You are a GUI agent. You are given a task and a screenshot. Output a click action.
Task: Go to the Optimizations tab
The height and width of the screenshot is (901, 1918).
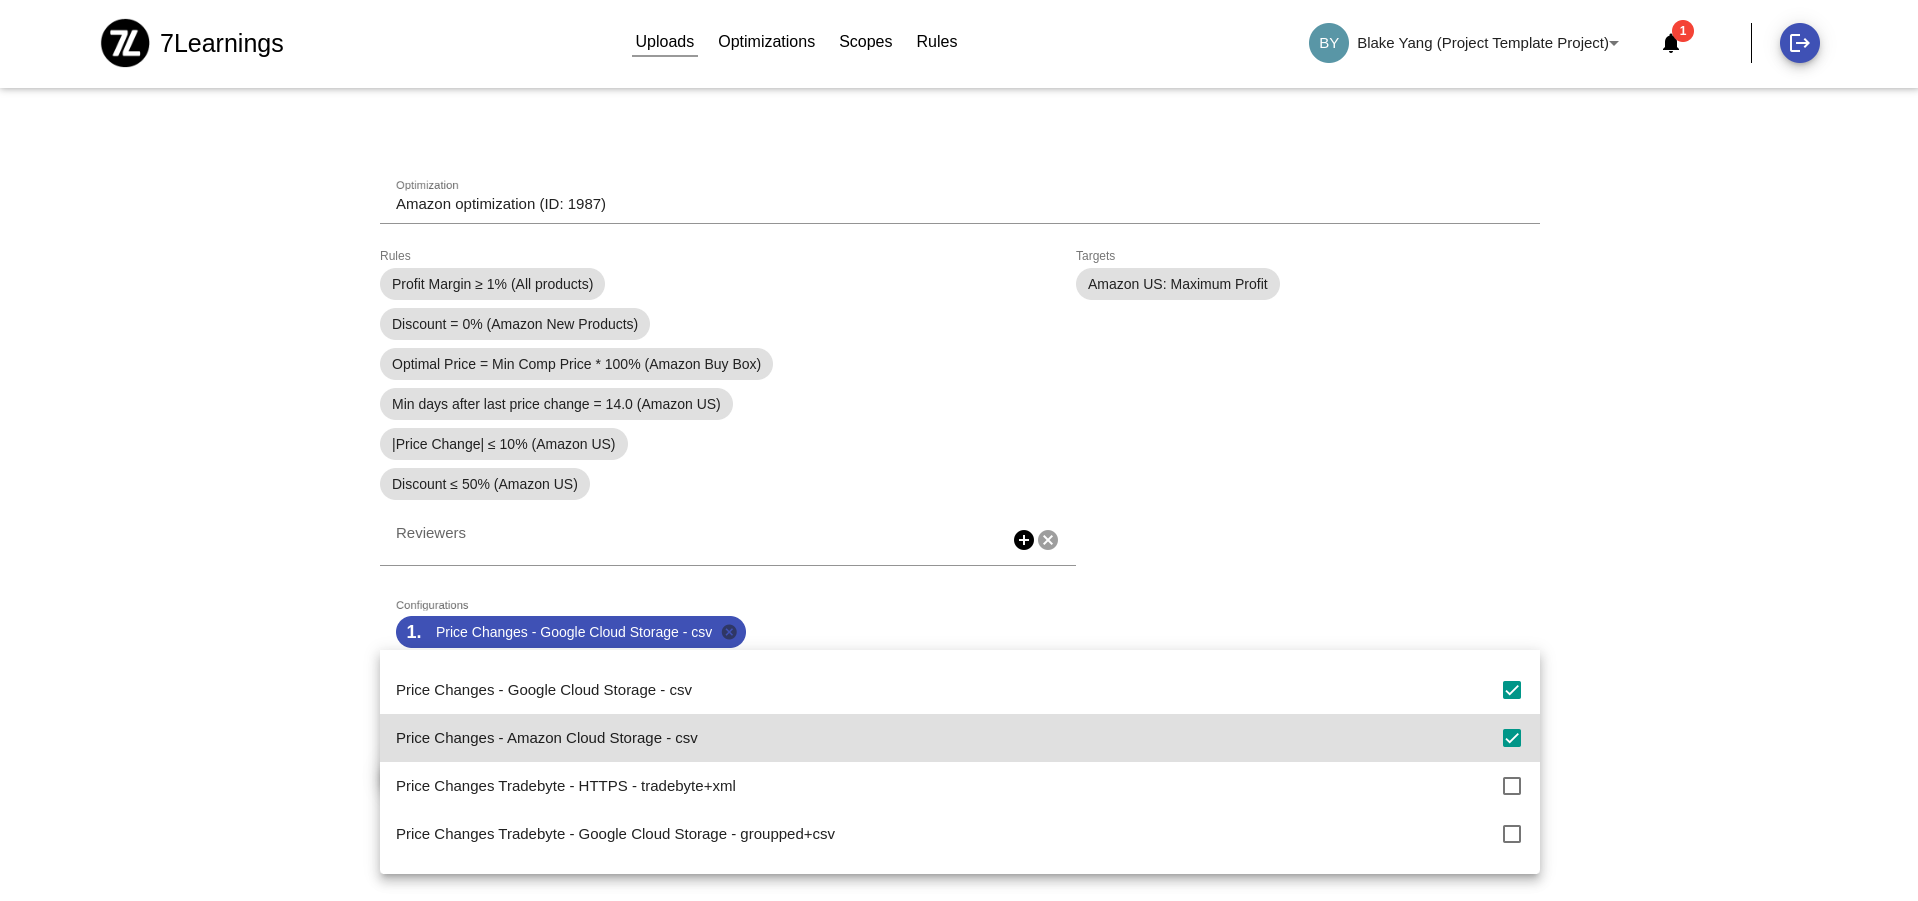pyautogui.click(x=766, y=42)
